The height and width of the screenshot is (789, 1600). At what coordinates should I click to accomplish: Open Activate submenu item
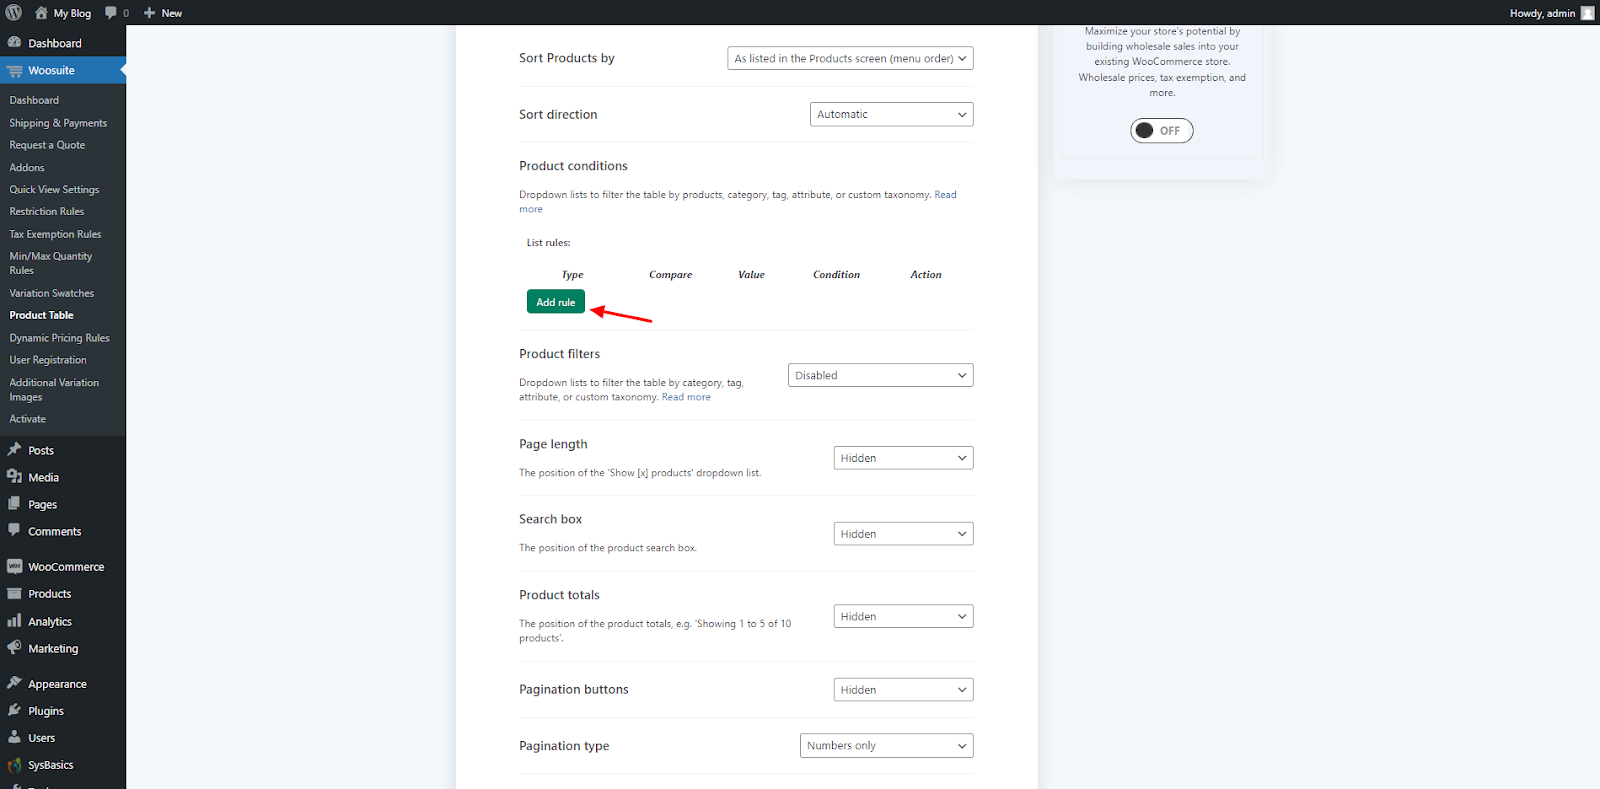tap(28, 419)
